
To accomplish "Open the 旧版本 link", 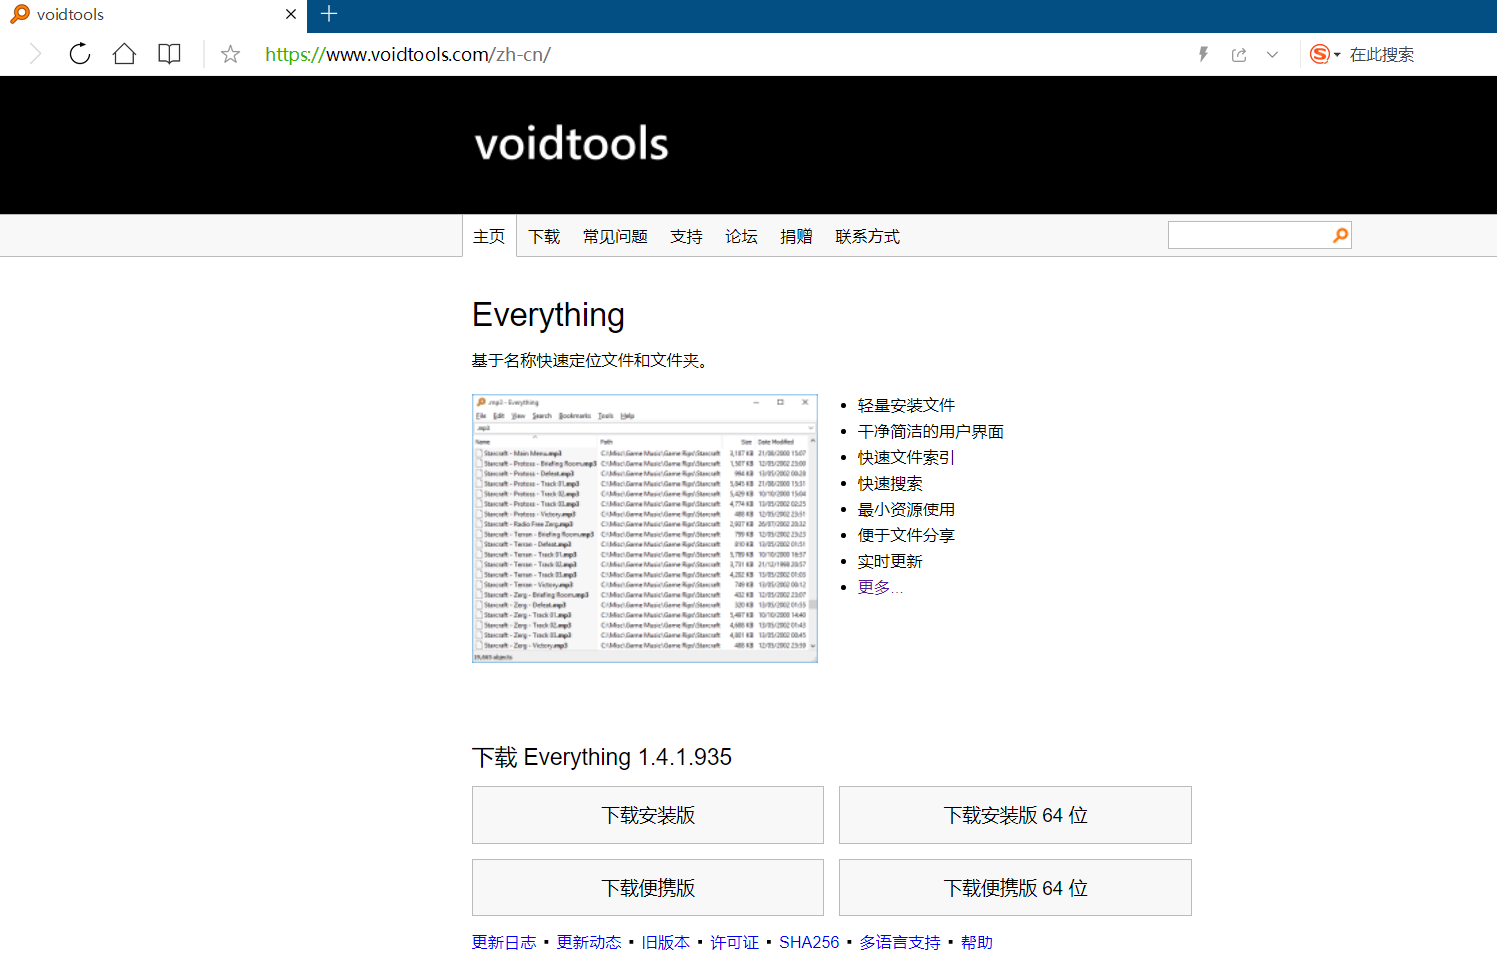I will [x=666, y=942].
